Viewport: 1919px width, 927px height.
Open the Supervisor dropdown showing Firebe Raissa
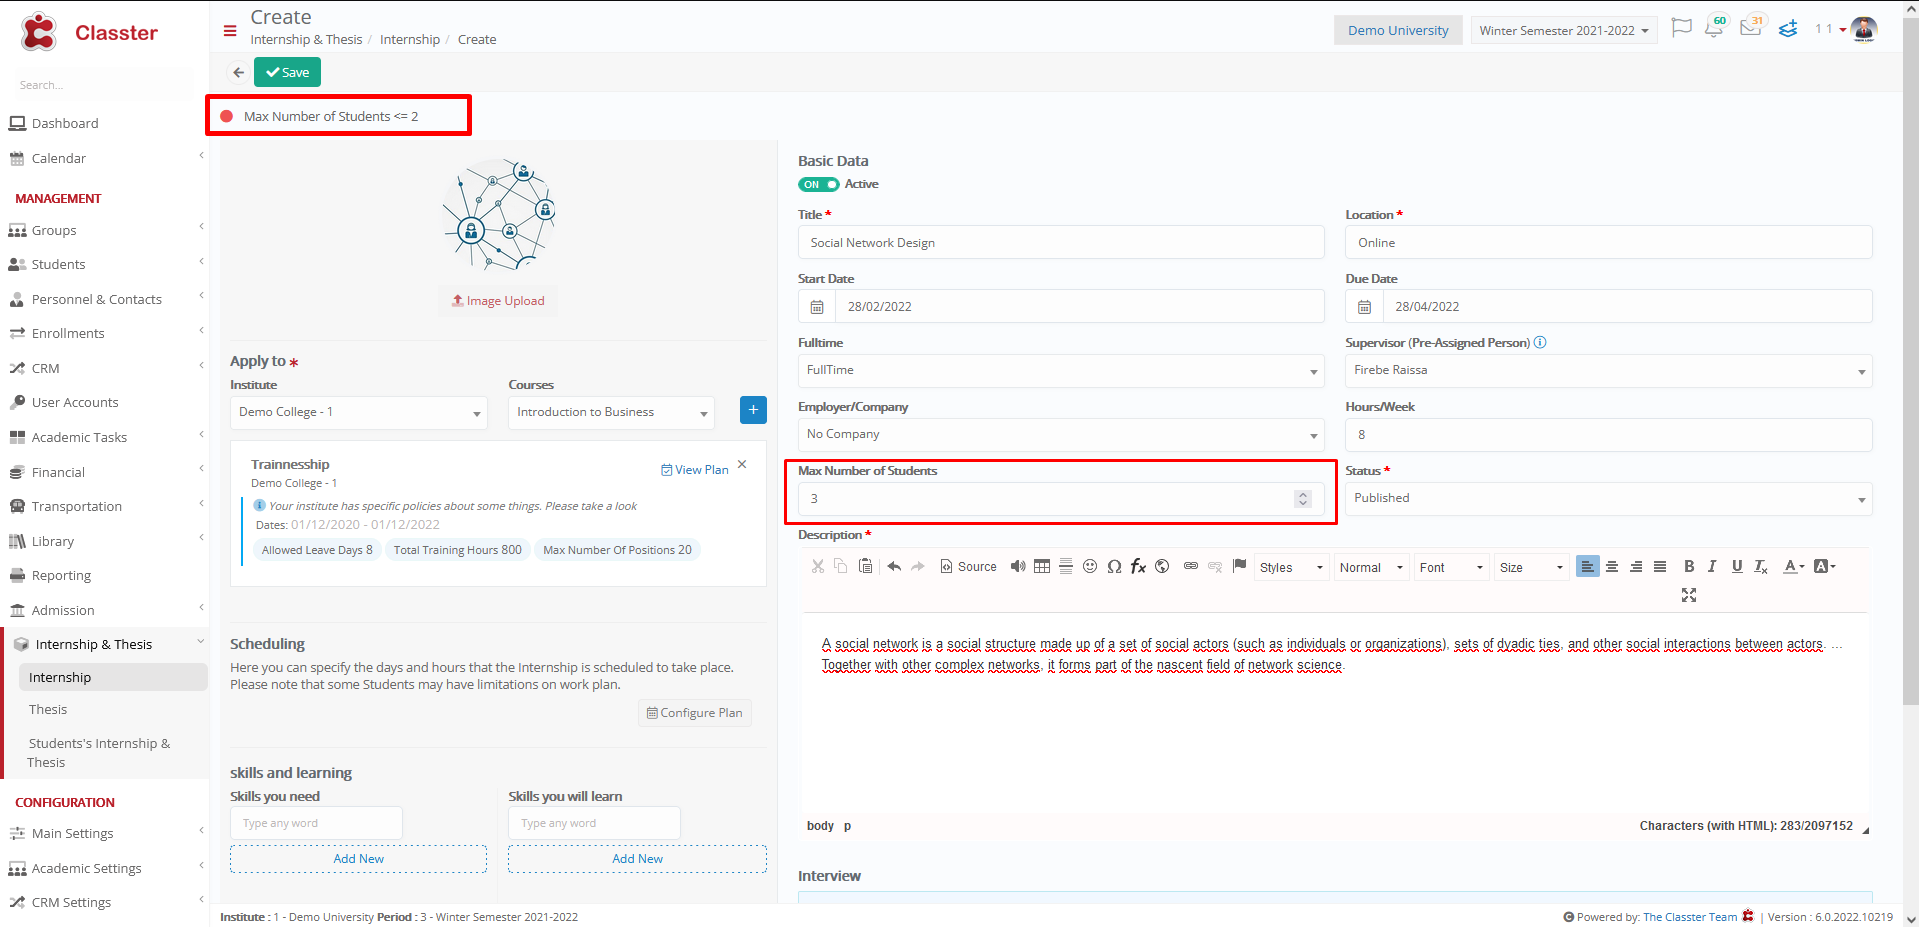1608,370
